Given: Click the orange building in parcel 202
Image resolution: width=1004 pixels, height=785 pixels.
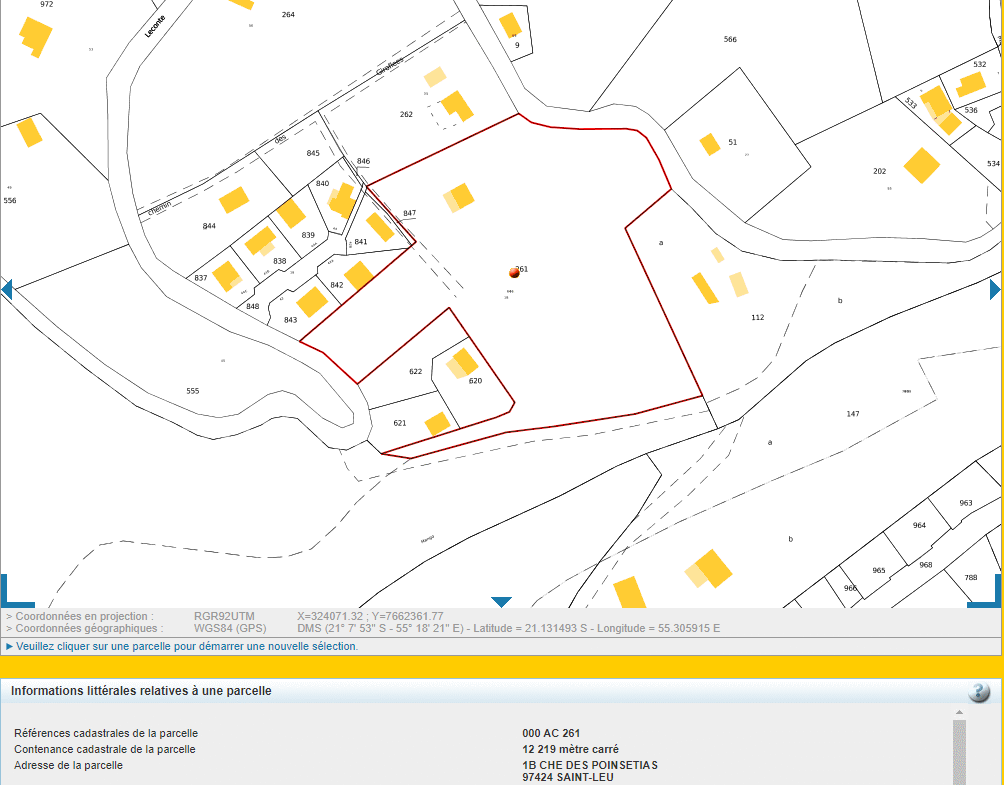Looking at the screenshot, I should coord(921,165).
